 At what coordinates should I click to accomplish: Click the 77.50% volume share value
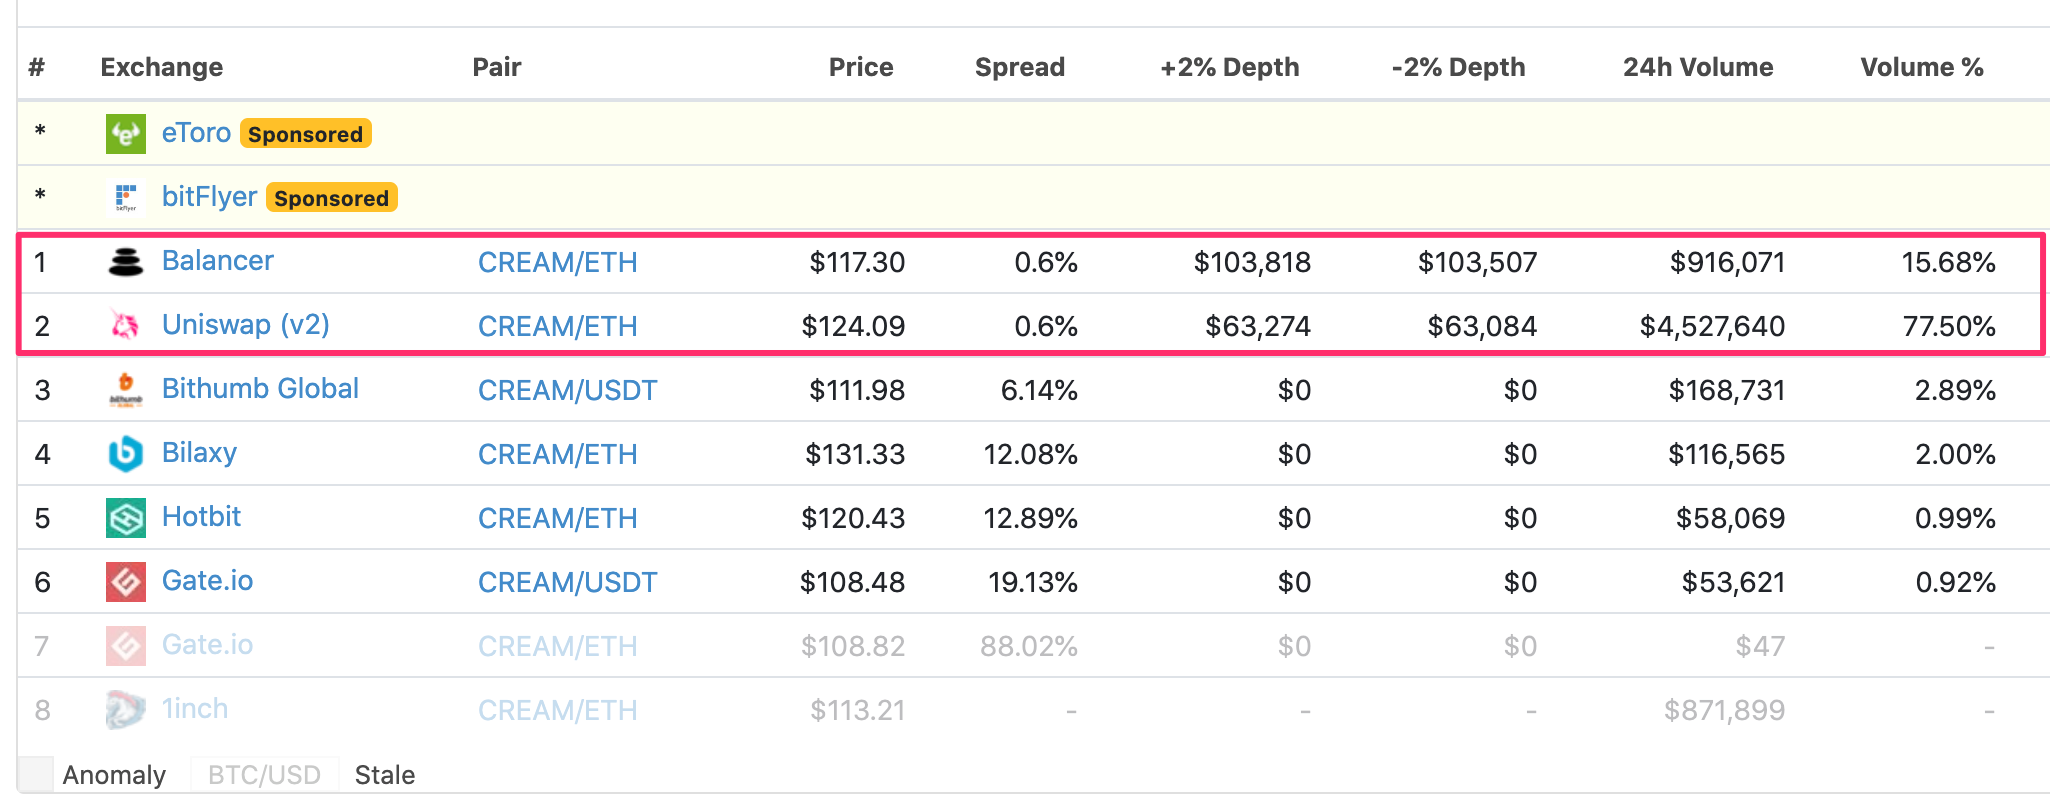tap(1949, 326)
